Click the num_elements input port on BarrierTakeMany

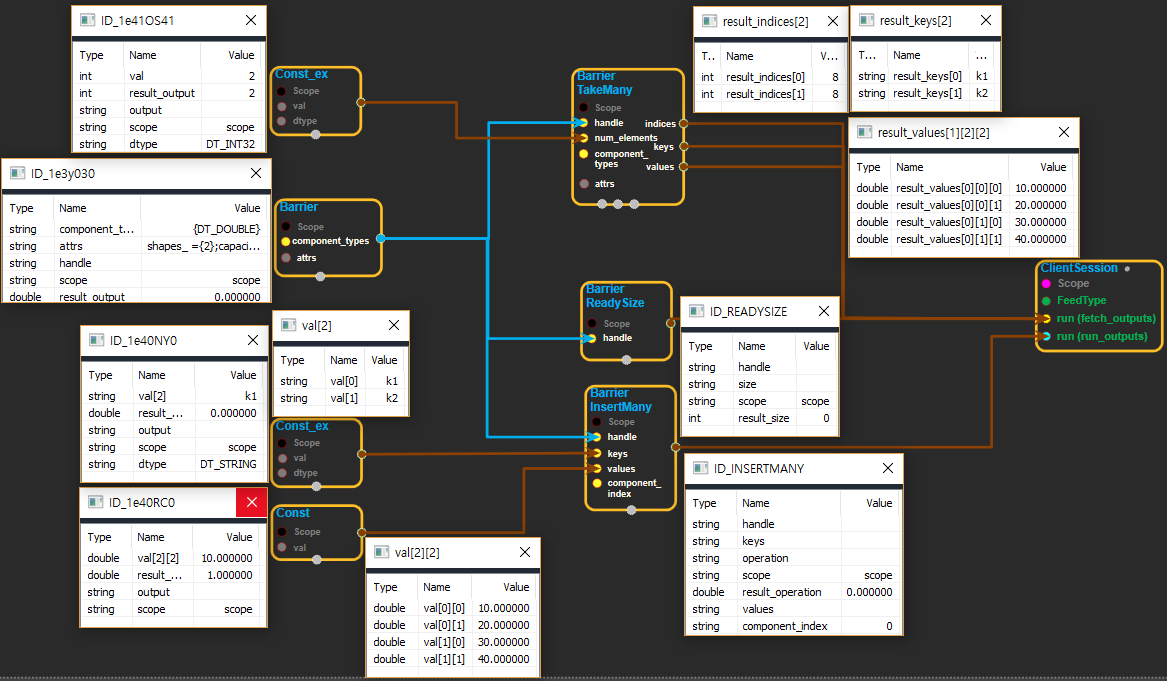pyautogui.click(x=583, y=138)
